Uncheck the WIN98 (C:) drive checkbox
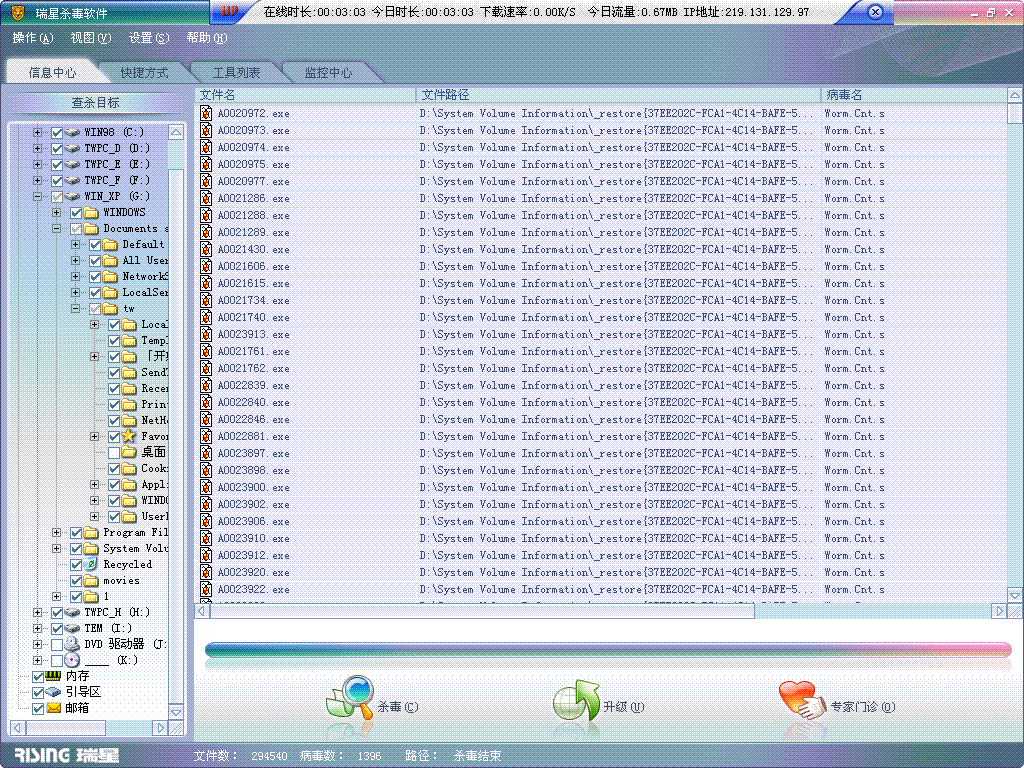This screenshot has width=1024, height=768. tap(57, 133)
